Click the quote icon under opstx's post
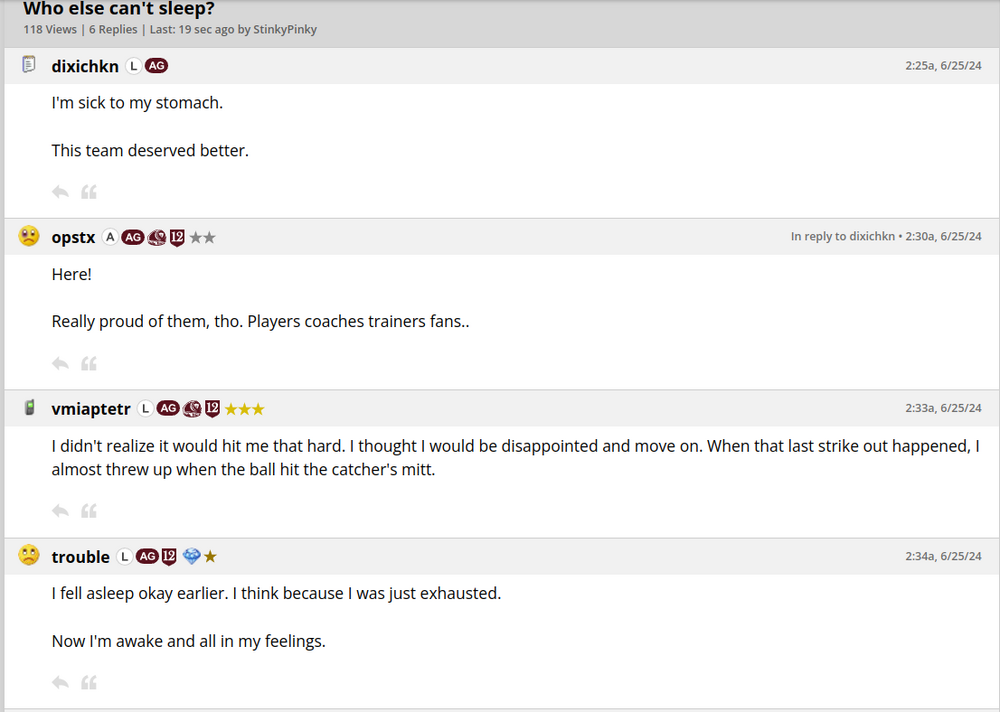The width and height of the screenshot is (1000, 712). (89, 364)
